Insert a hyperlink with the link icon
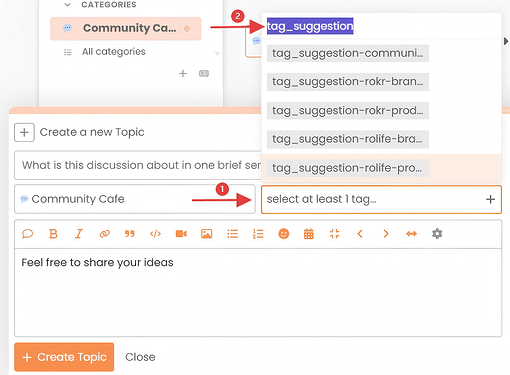 pyautogui.click(x=104, y=234)
